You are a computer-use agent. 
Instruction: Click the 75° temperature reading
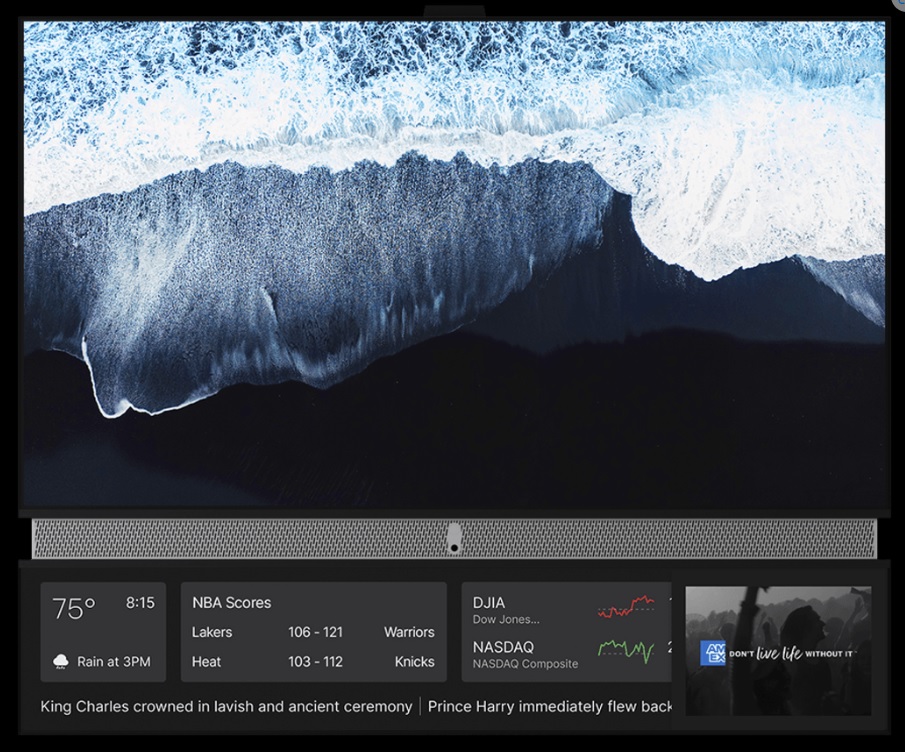(74, 608)
